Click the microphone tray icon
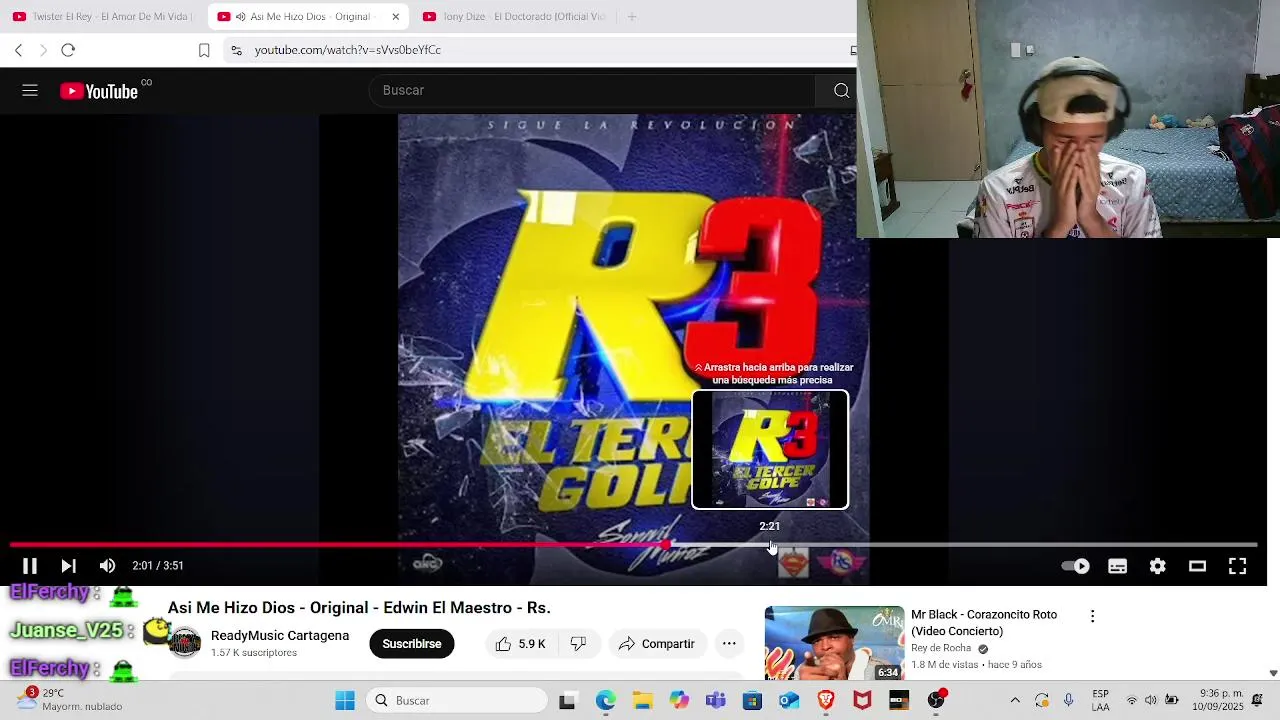This screenshot has width=1280, height=720. pos(1069,701)
